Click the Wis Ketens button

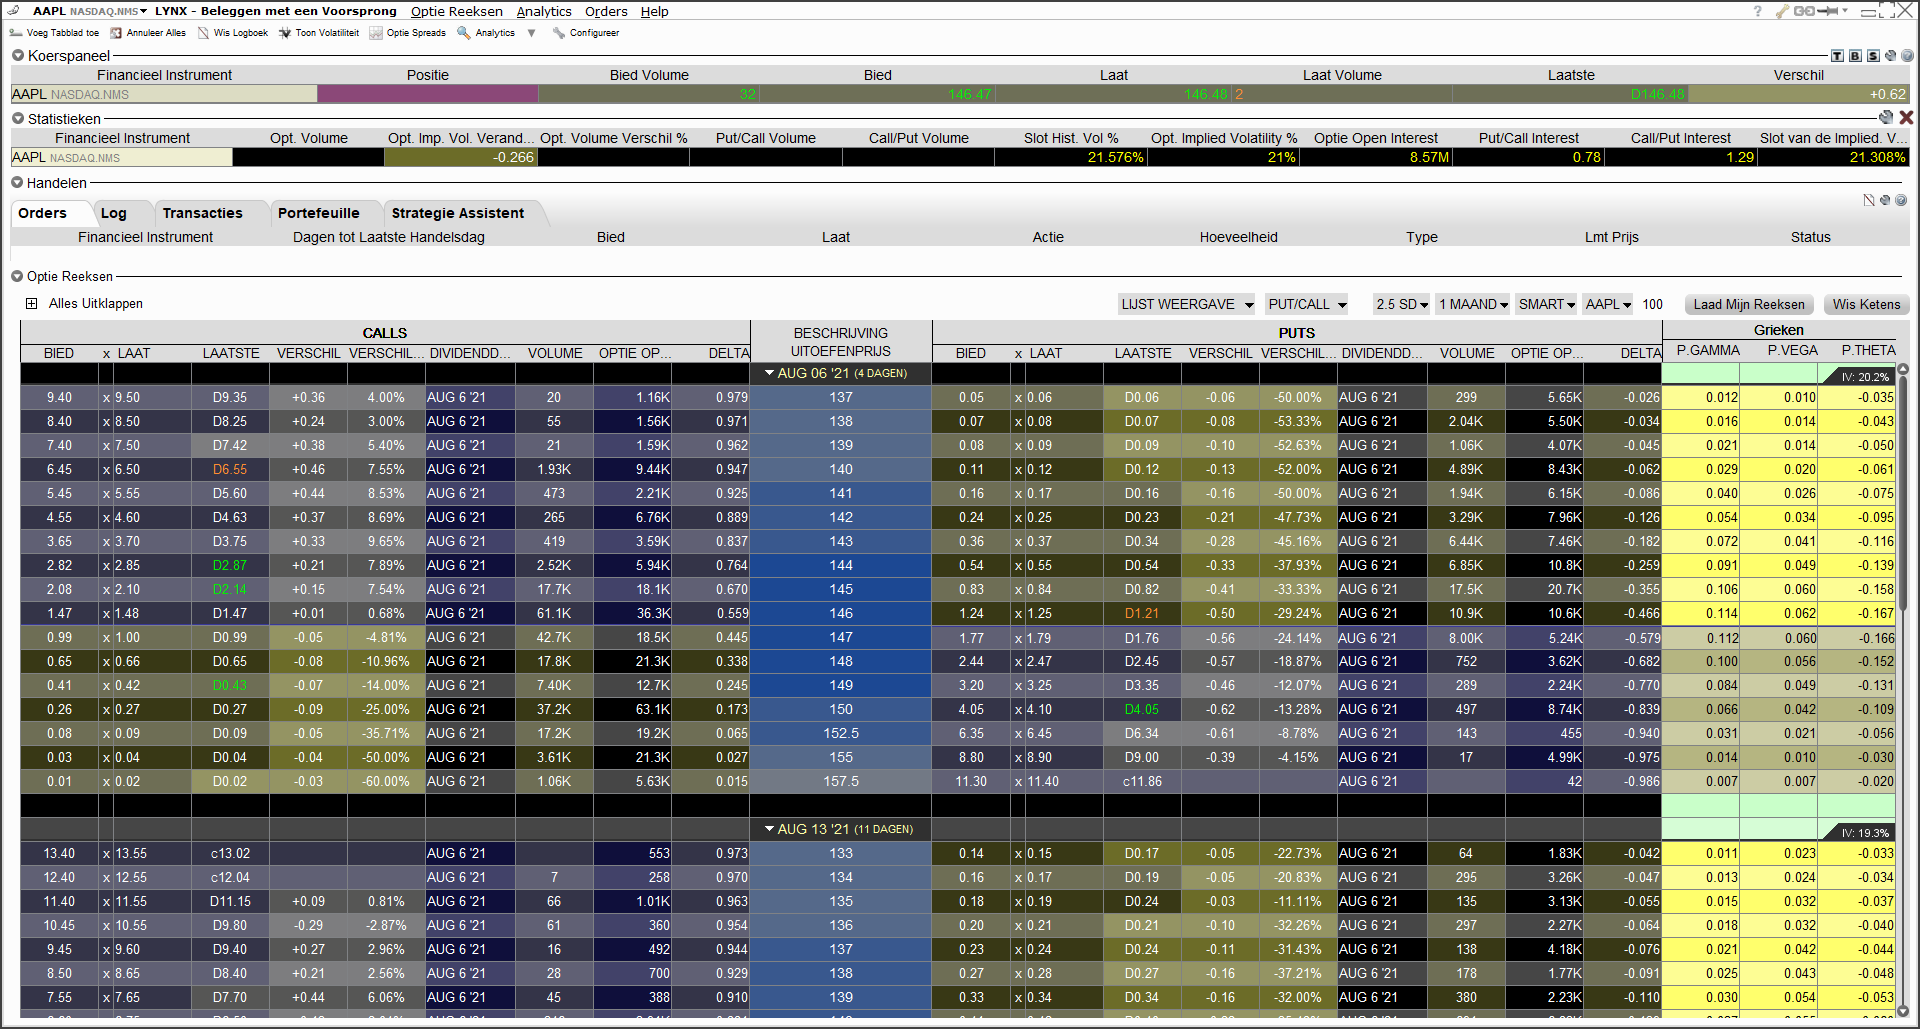[1866, 304]
